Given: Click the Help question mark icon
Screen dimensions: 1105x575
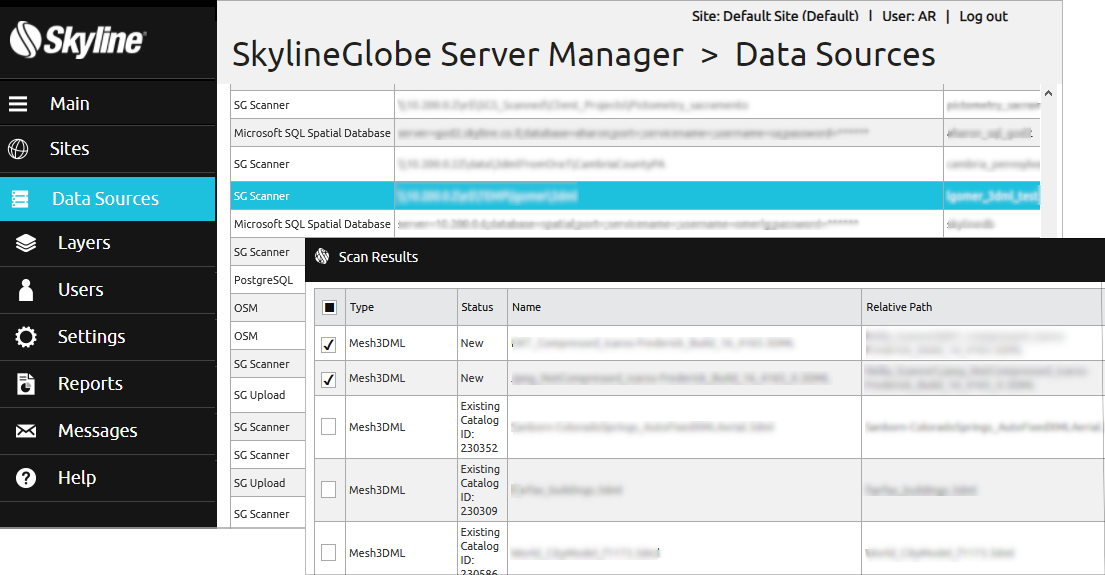Looking at the screenshot, I should [x=26, y=478].
